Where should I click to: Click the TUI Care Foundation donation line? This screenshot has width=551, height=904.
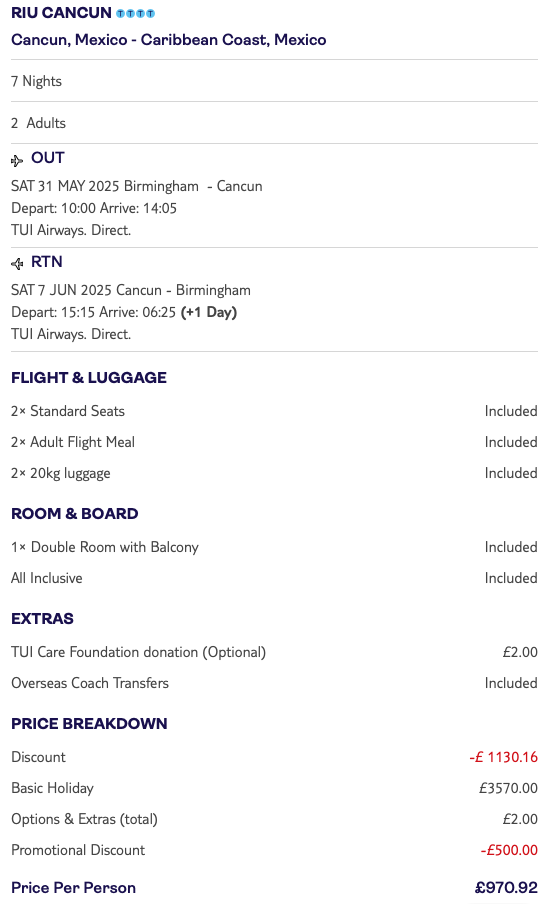point(274,652)
